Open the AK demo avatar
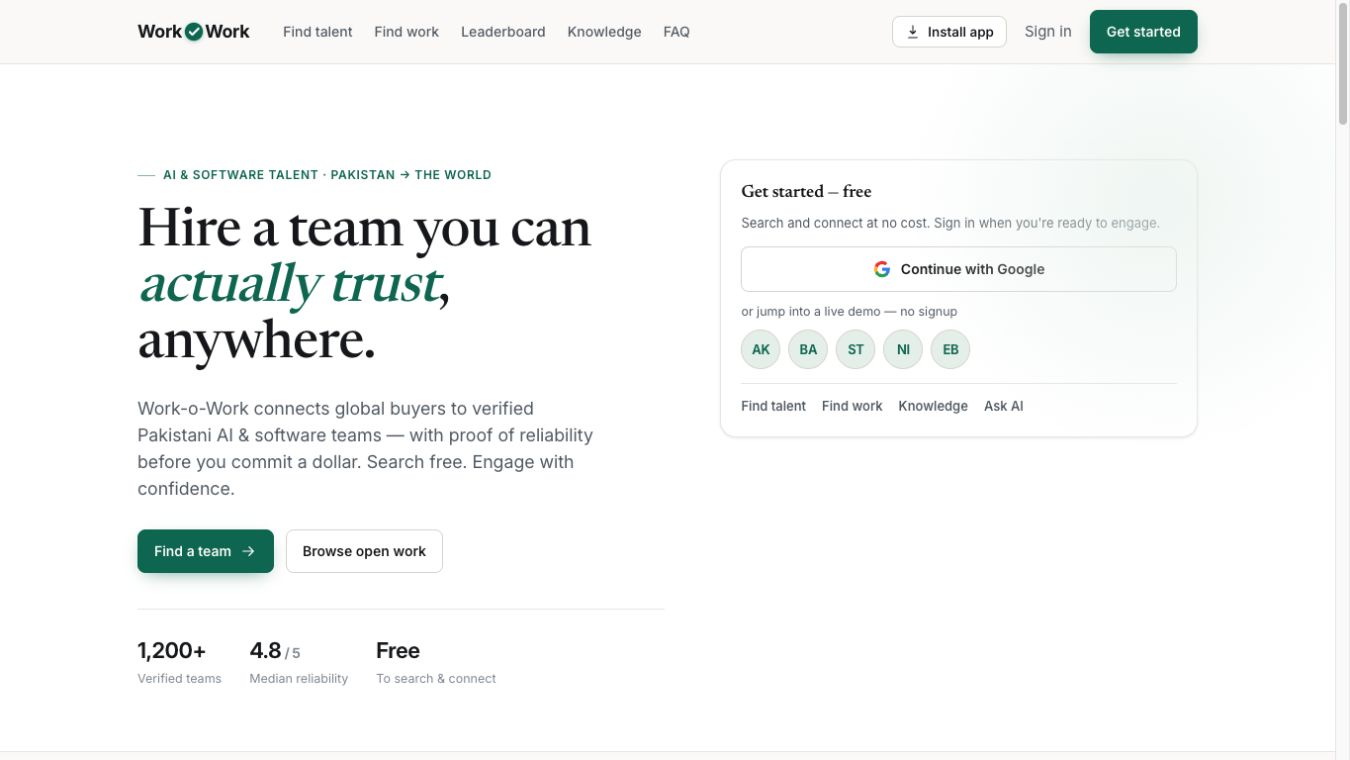The image size is (1350, 760). point(761,349)
